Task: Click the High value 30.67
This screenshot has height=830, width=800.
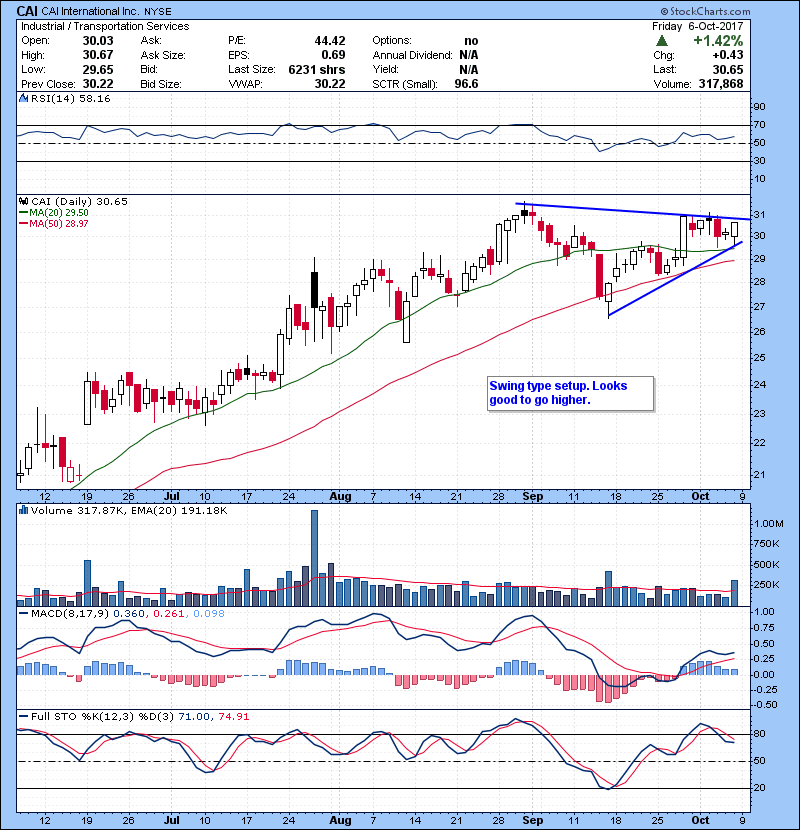Action: (98, 55)
